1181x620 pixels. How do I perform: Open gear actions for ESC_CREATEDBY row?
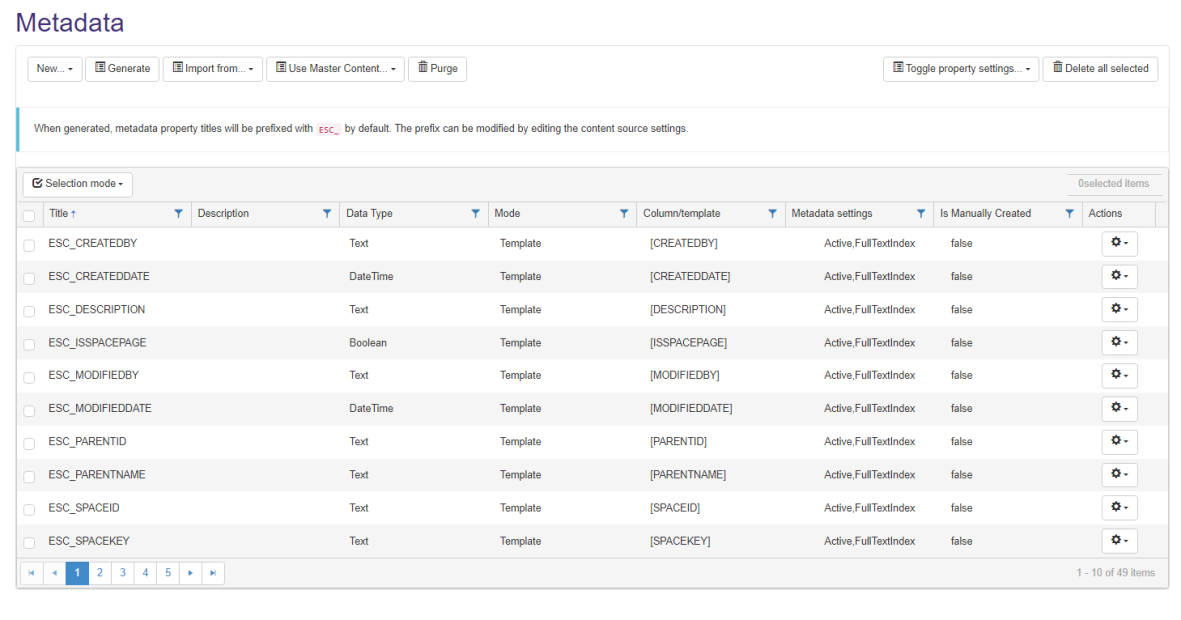[1119, 243]
